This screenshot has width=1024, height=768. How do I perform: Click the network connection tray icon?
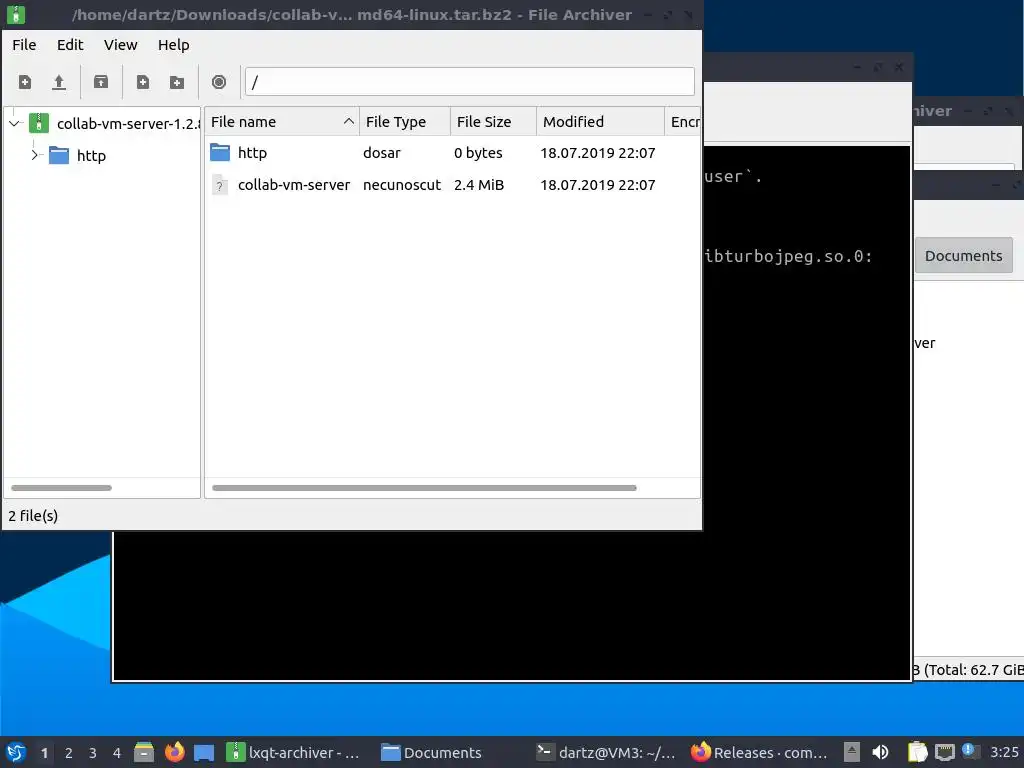(944, 752)
